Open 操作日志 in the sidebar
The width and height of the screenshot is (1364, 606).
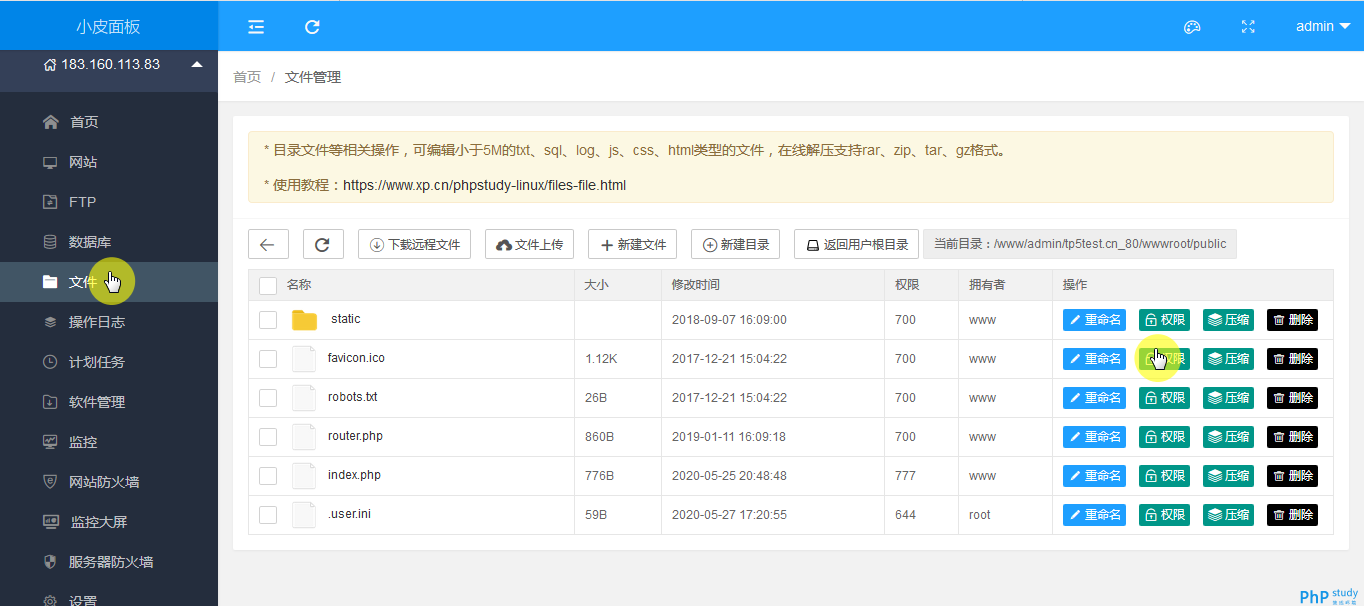tap(109, 322)
